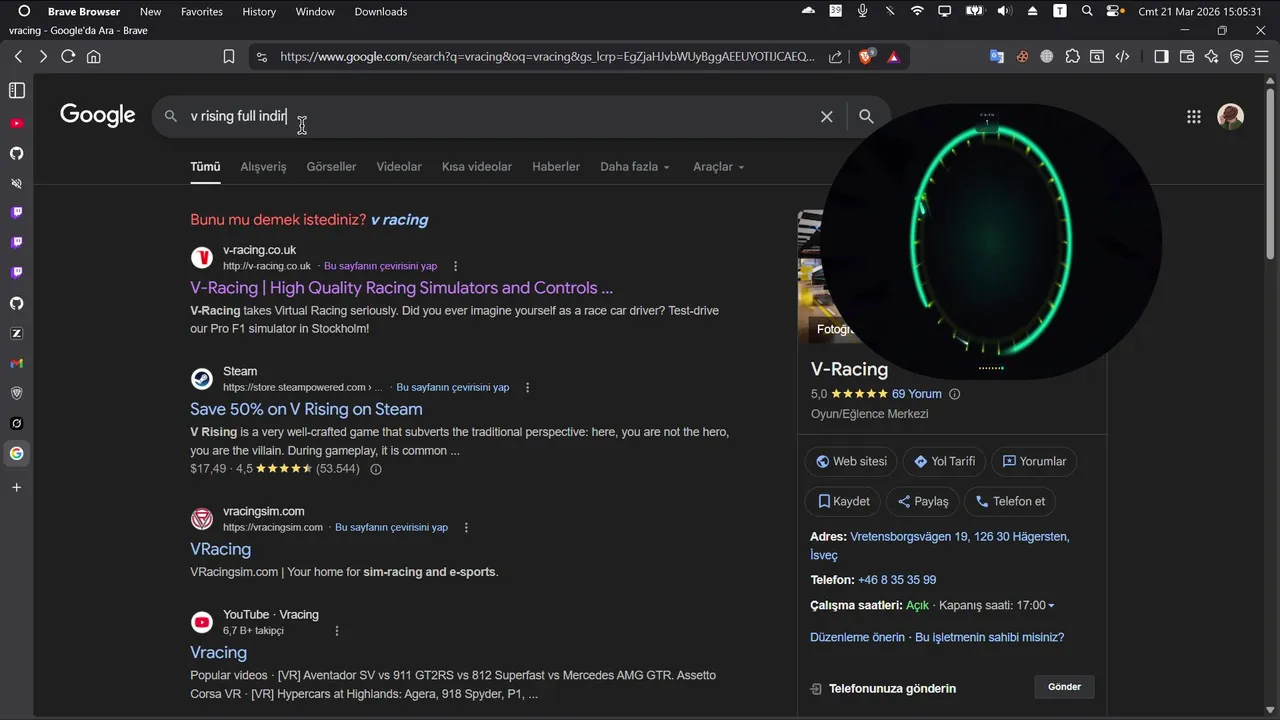Open the Favorites menu

point(202,11)
